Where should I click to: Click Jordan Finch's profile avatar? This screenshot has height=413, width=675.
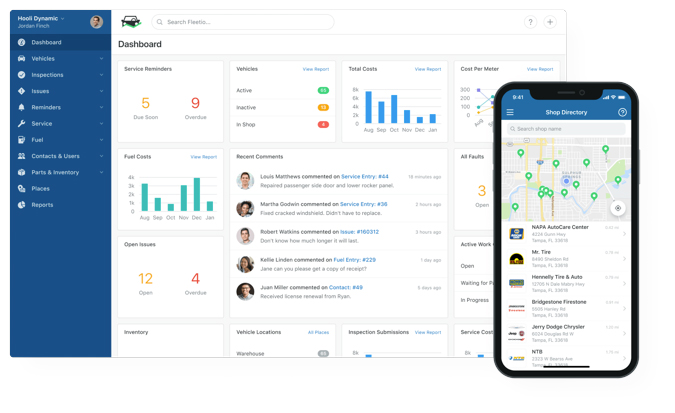(96, 22)
